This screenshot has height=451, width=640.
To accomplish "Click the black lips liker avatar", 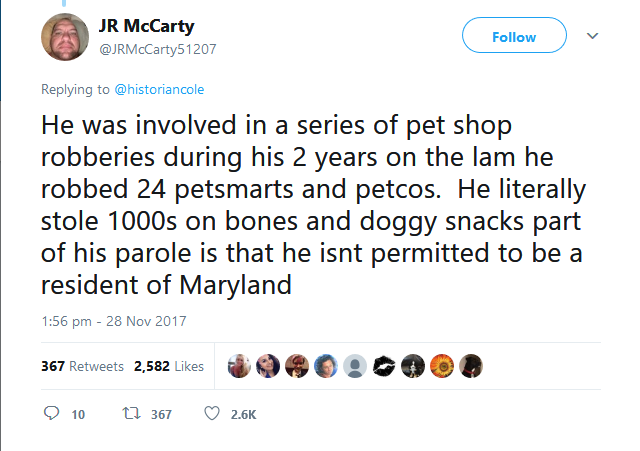I will pyautogui.click(x=384, y=366).
